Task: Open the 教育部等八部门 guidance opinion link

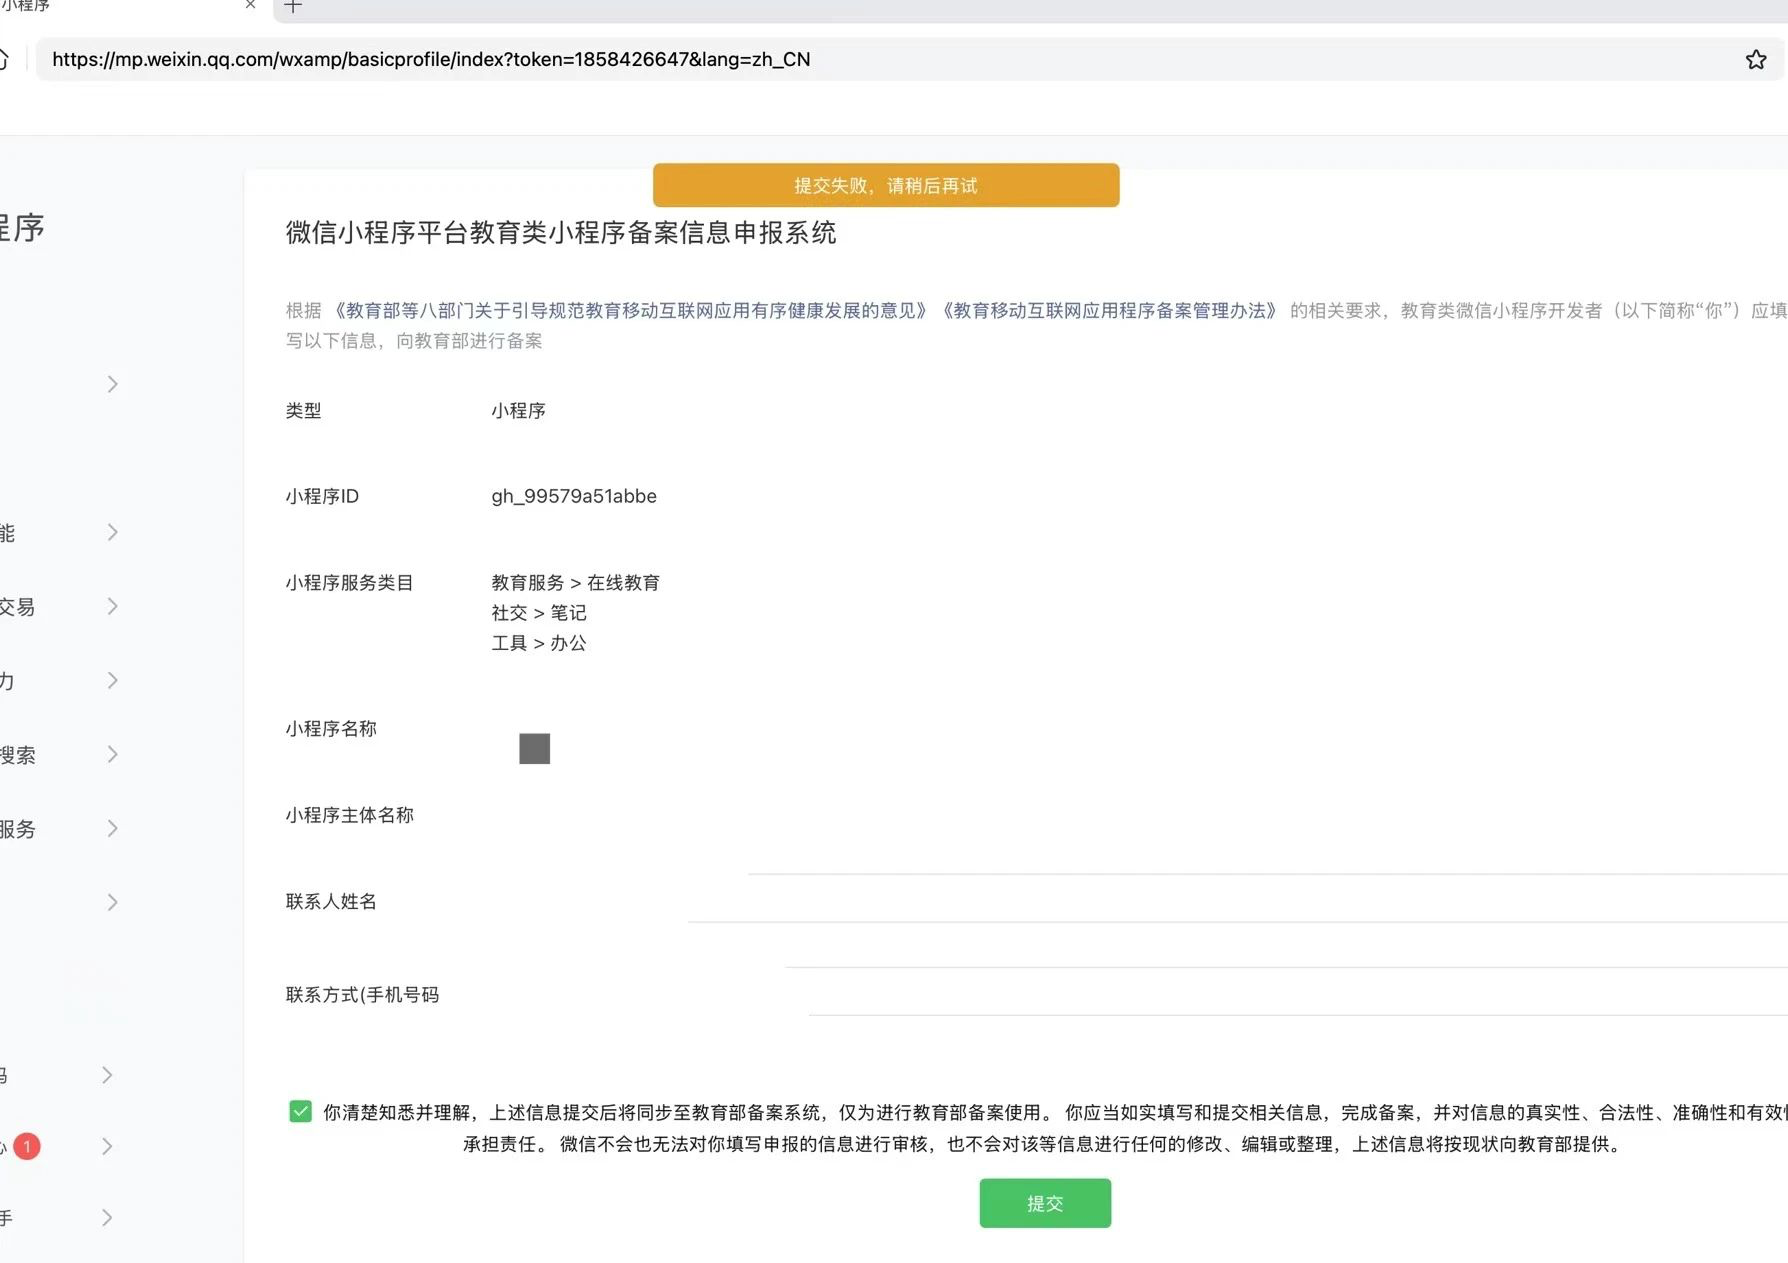Action: click(629, 311)
